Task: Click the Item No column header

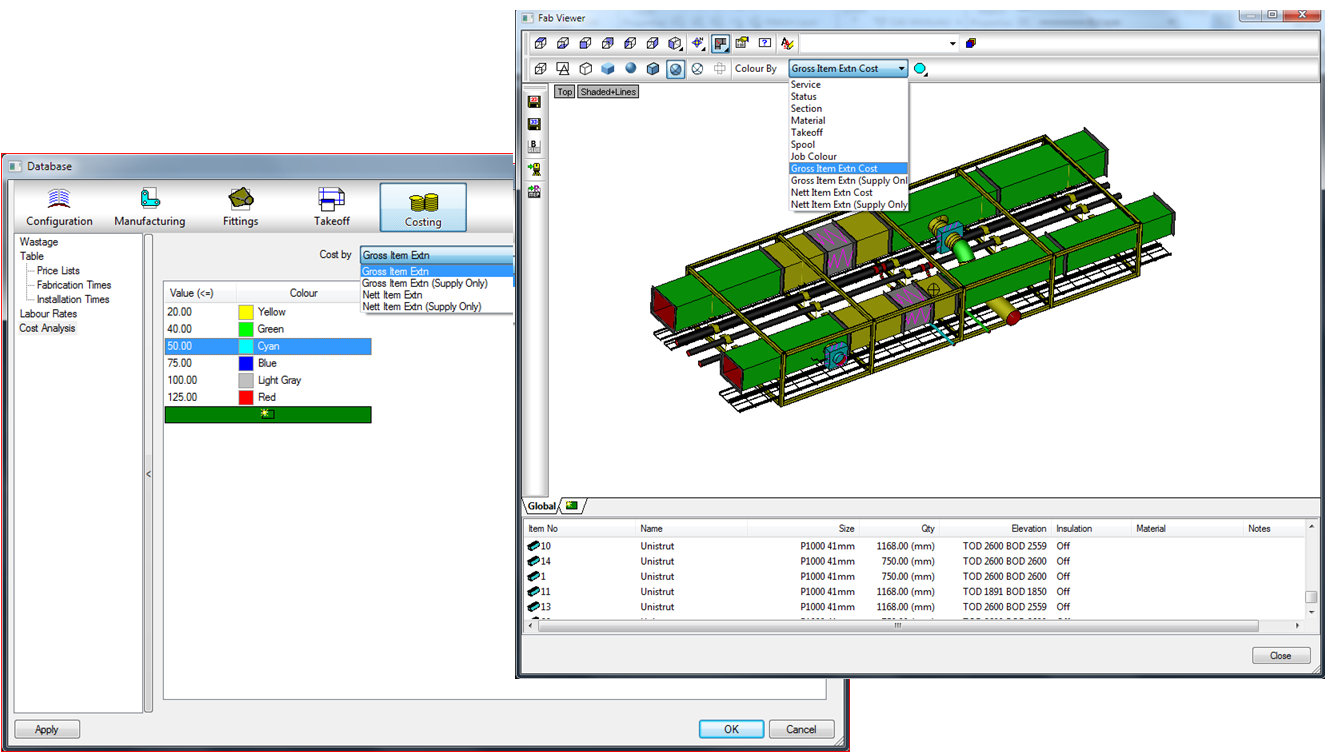Action: tap(581, 528)
